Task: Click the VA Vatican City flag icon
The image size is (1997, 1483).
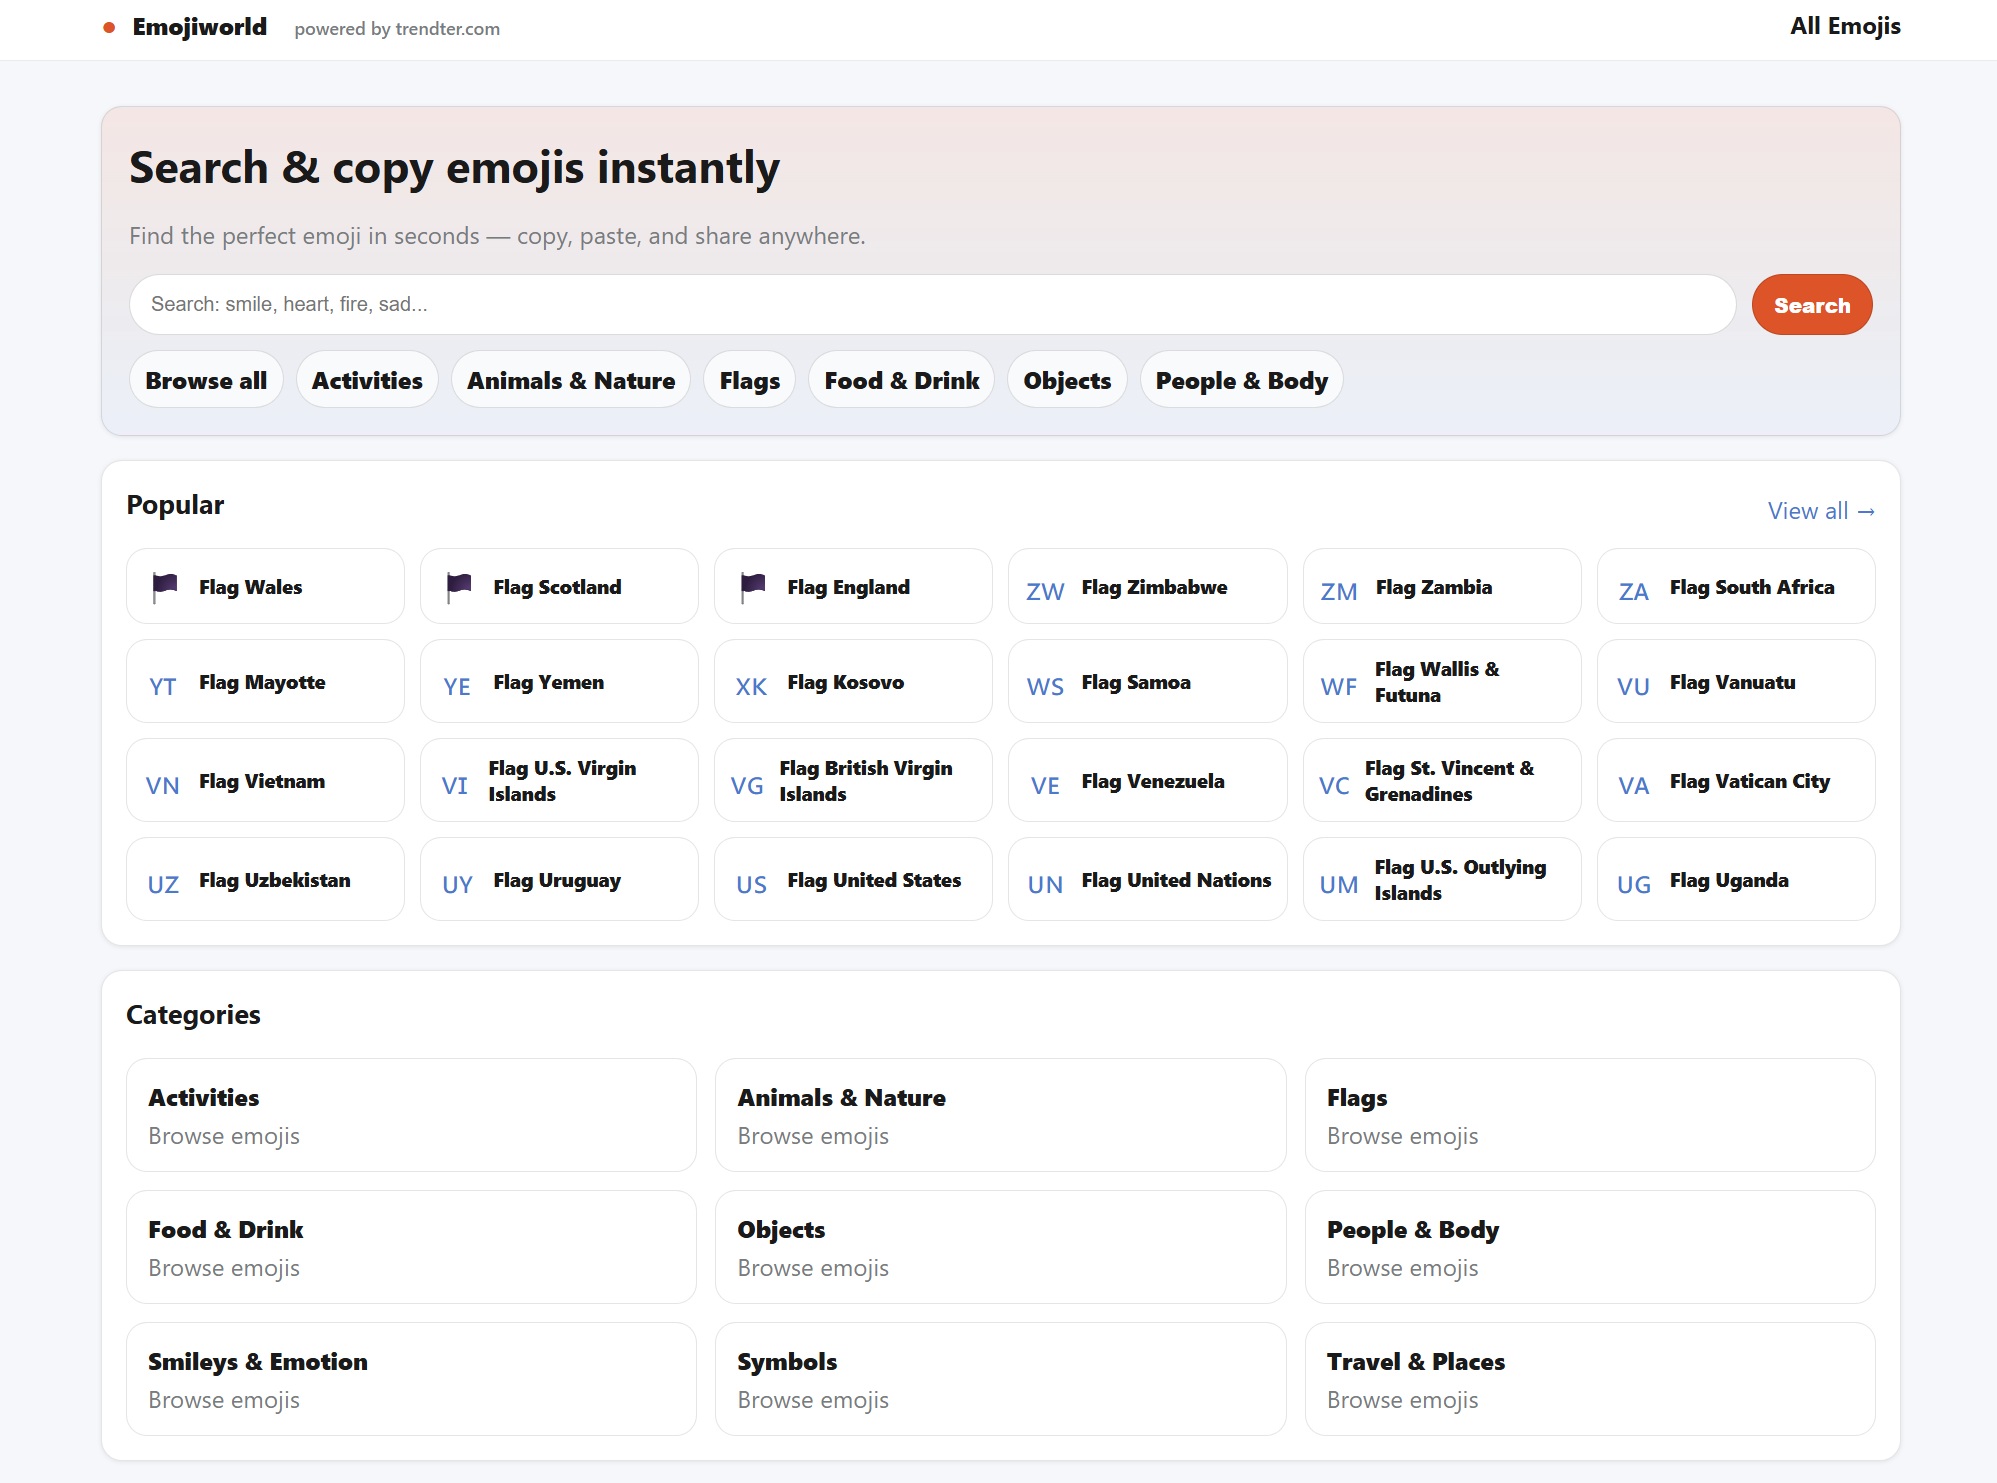Action: coord(1633,785)
